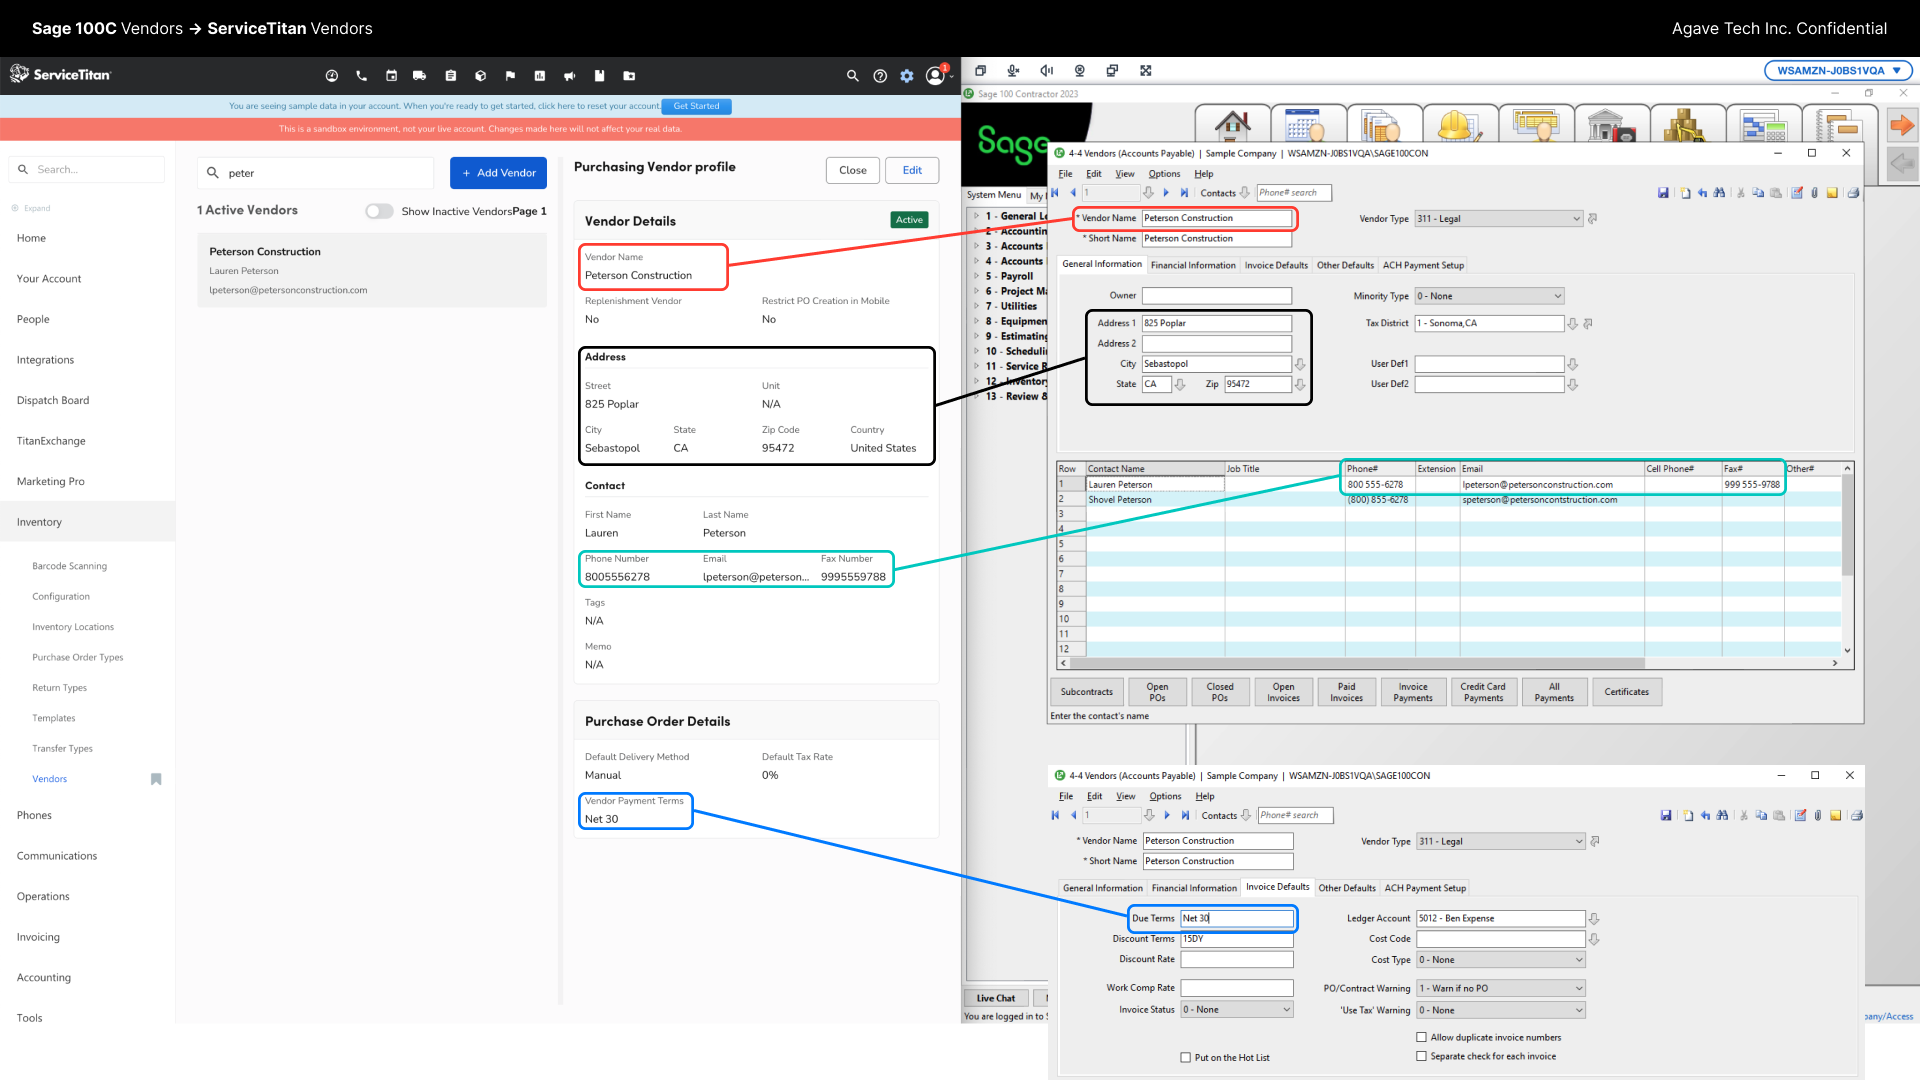Click the phone calls icon in ServiceTitan
The height and width of the screenshot is (1080, 1920).
point(361,75)
